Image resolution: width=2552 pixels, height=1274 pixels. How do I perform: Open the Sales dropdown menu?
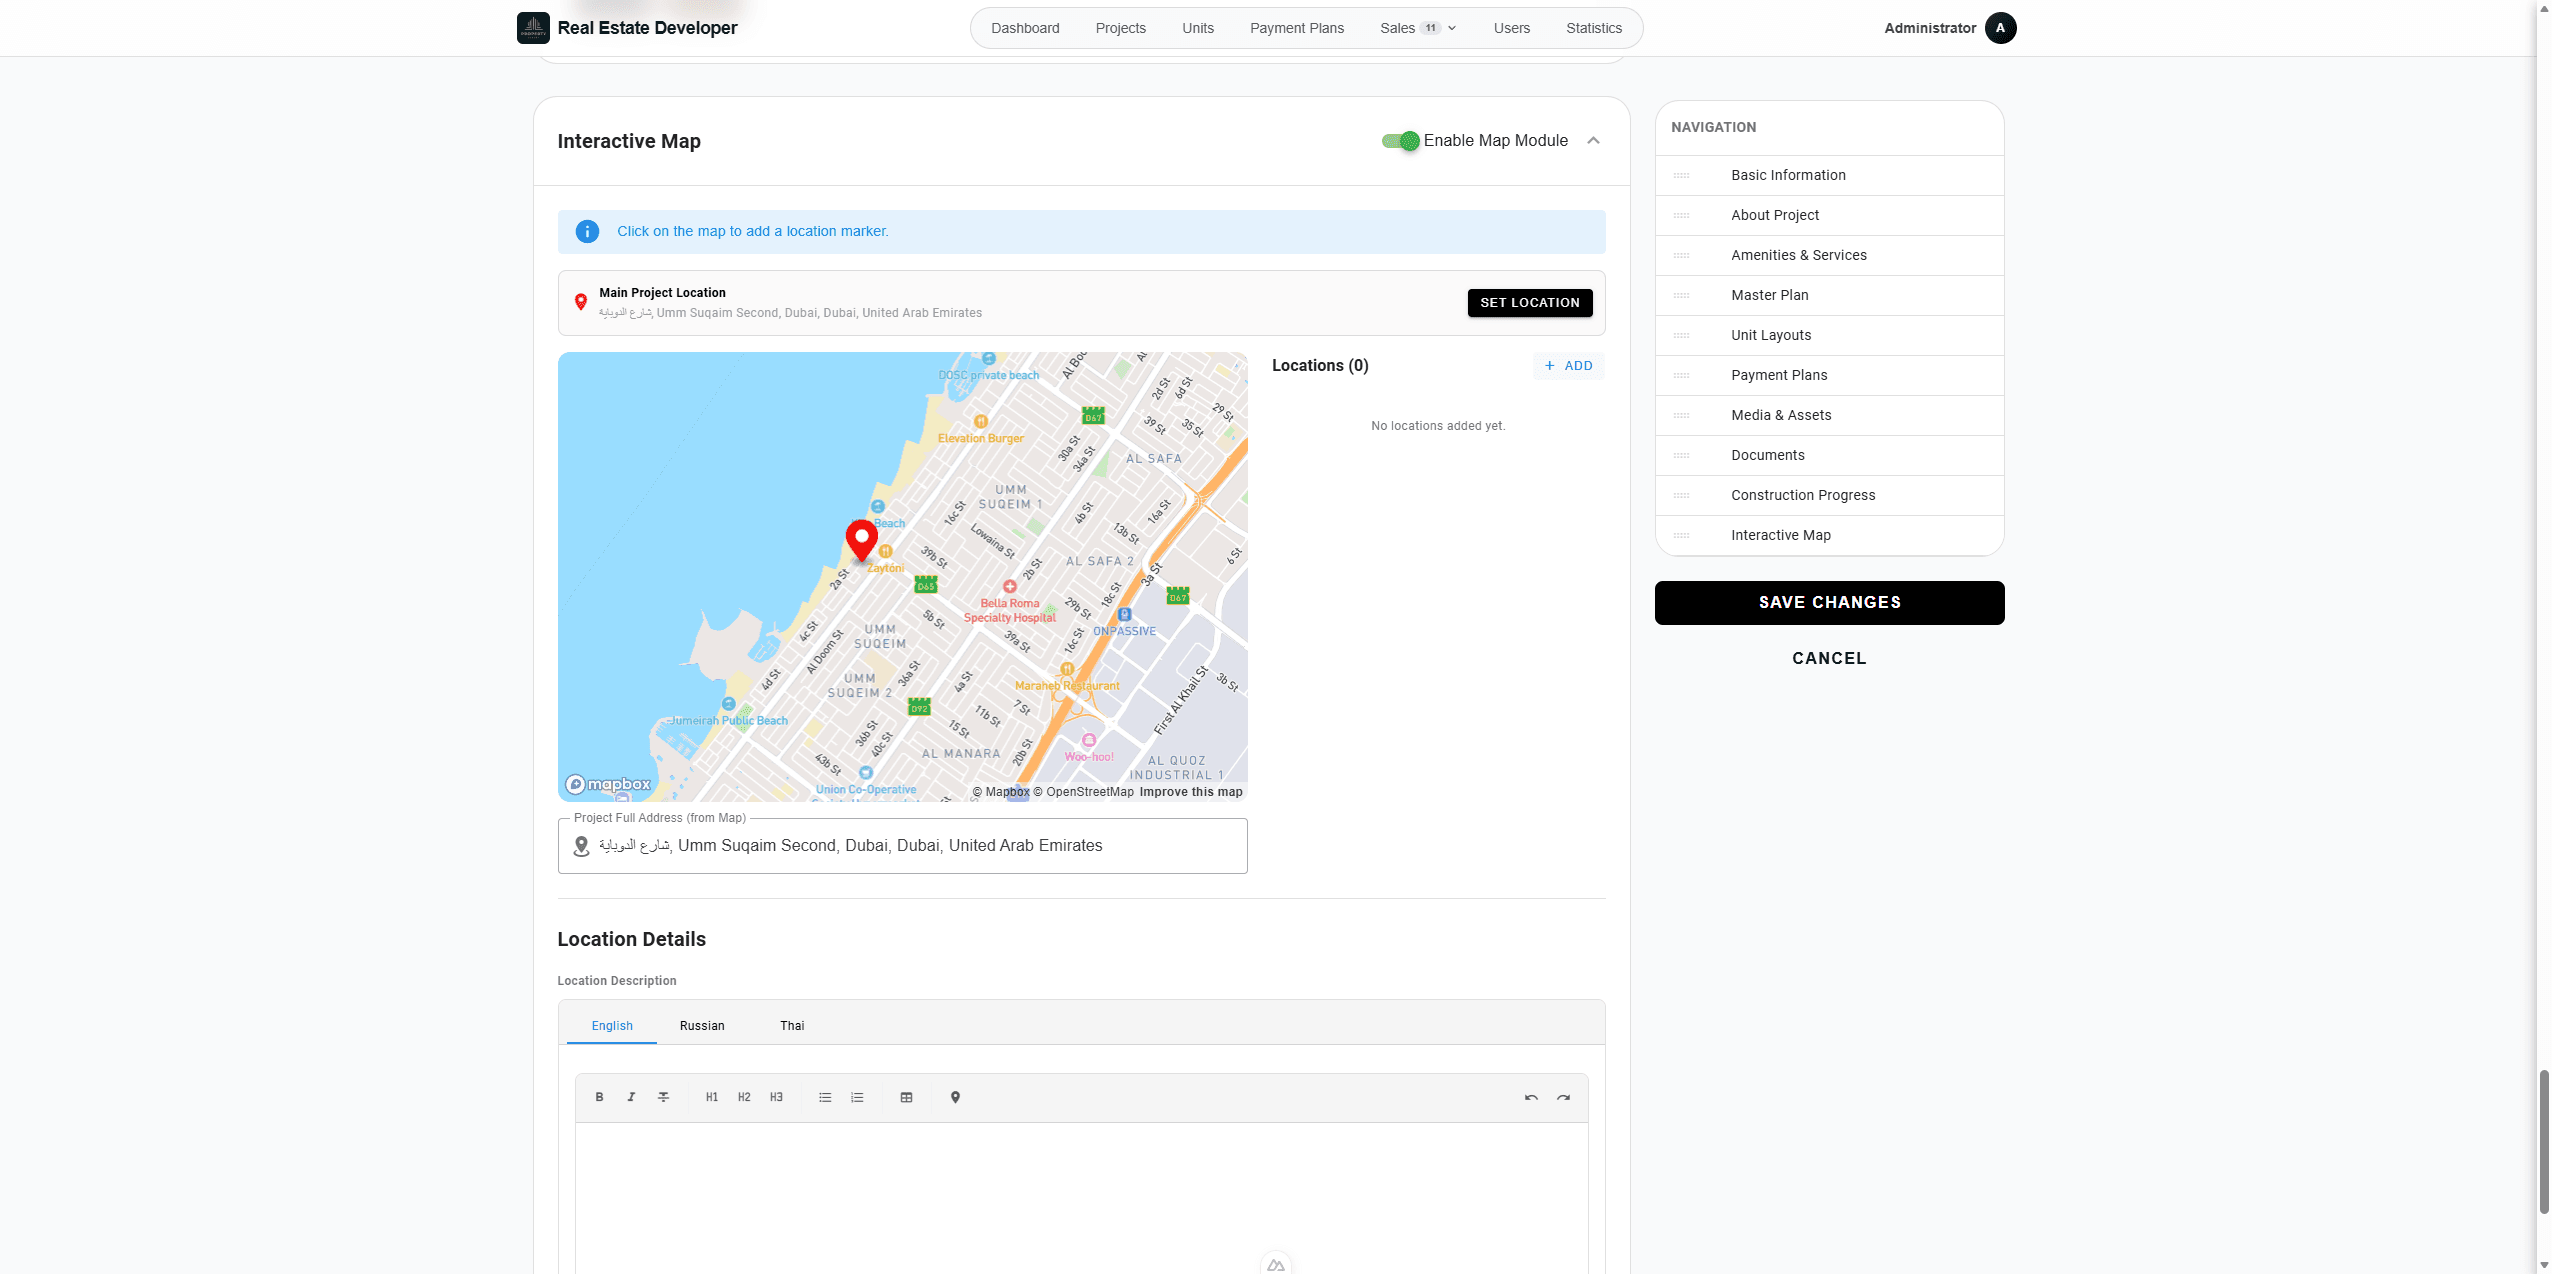click(x=1418, y=28)
